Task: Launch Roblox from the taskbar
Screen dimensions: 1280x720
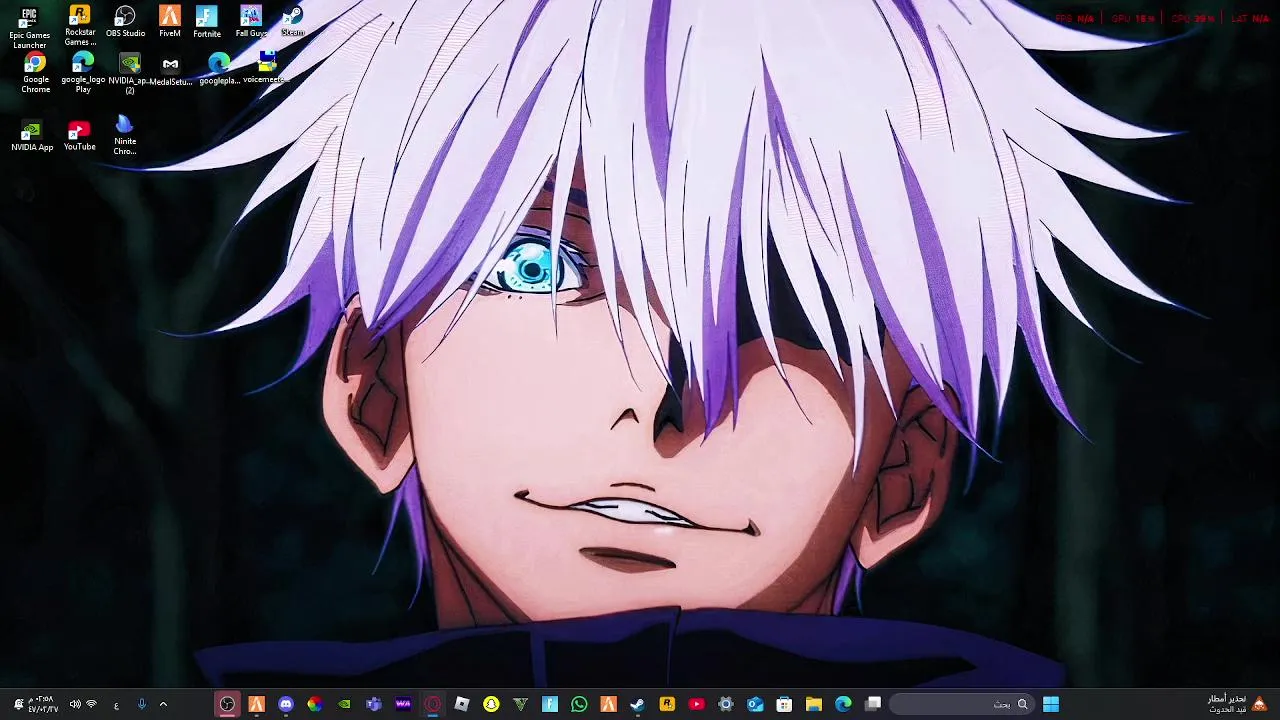Action: (461, 704)
